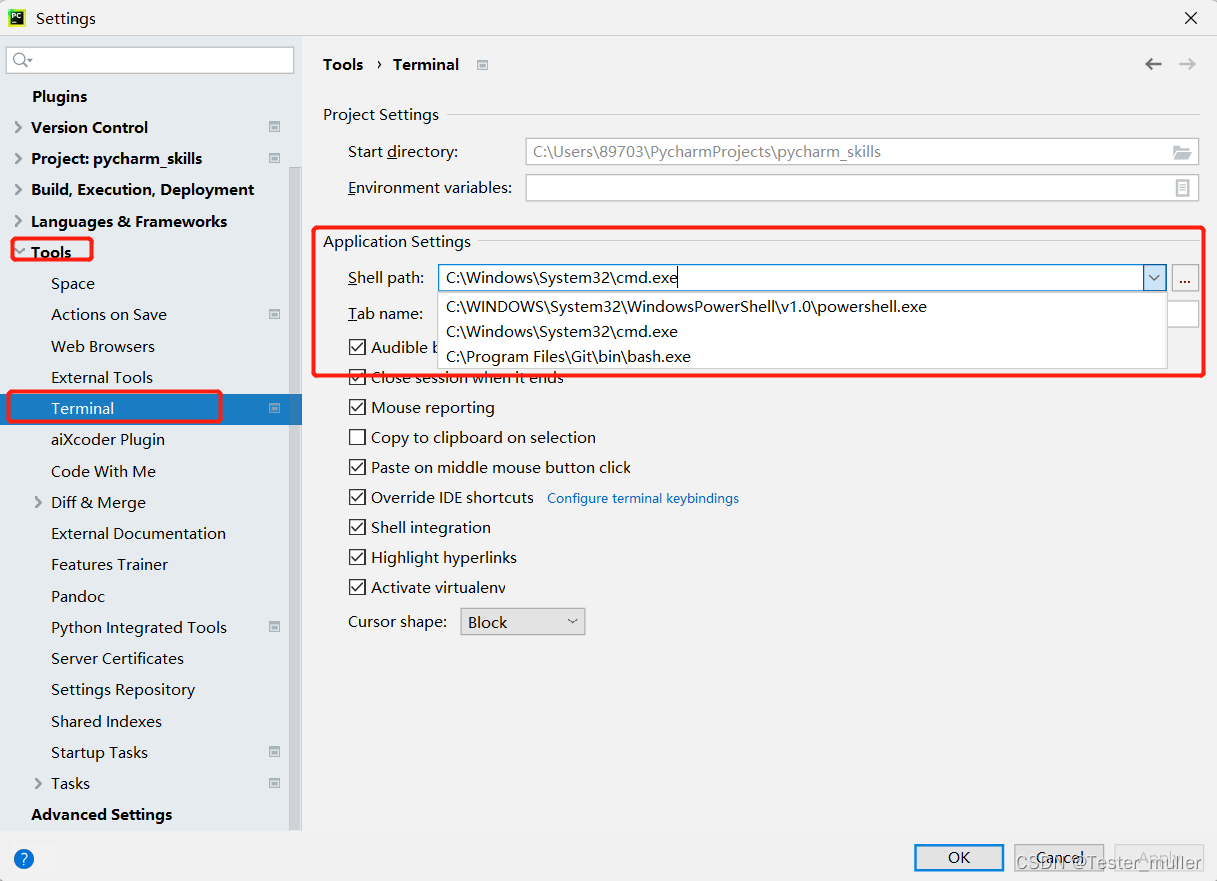Open the Features Trainer settings page
Image resolution: width=1217 pixels, height=881 pixels.
point(109,564)
